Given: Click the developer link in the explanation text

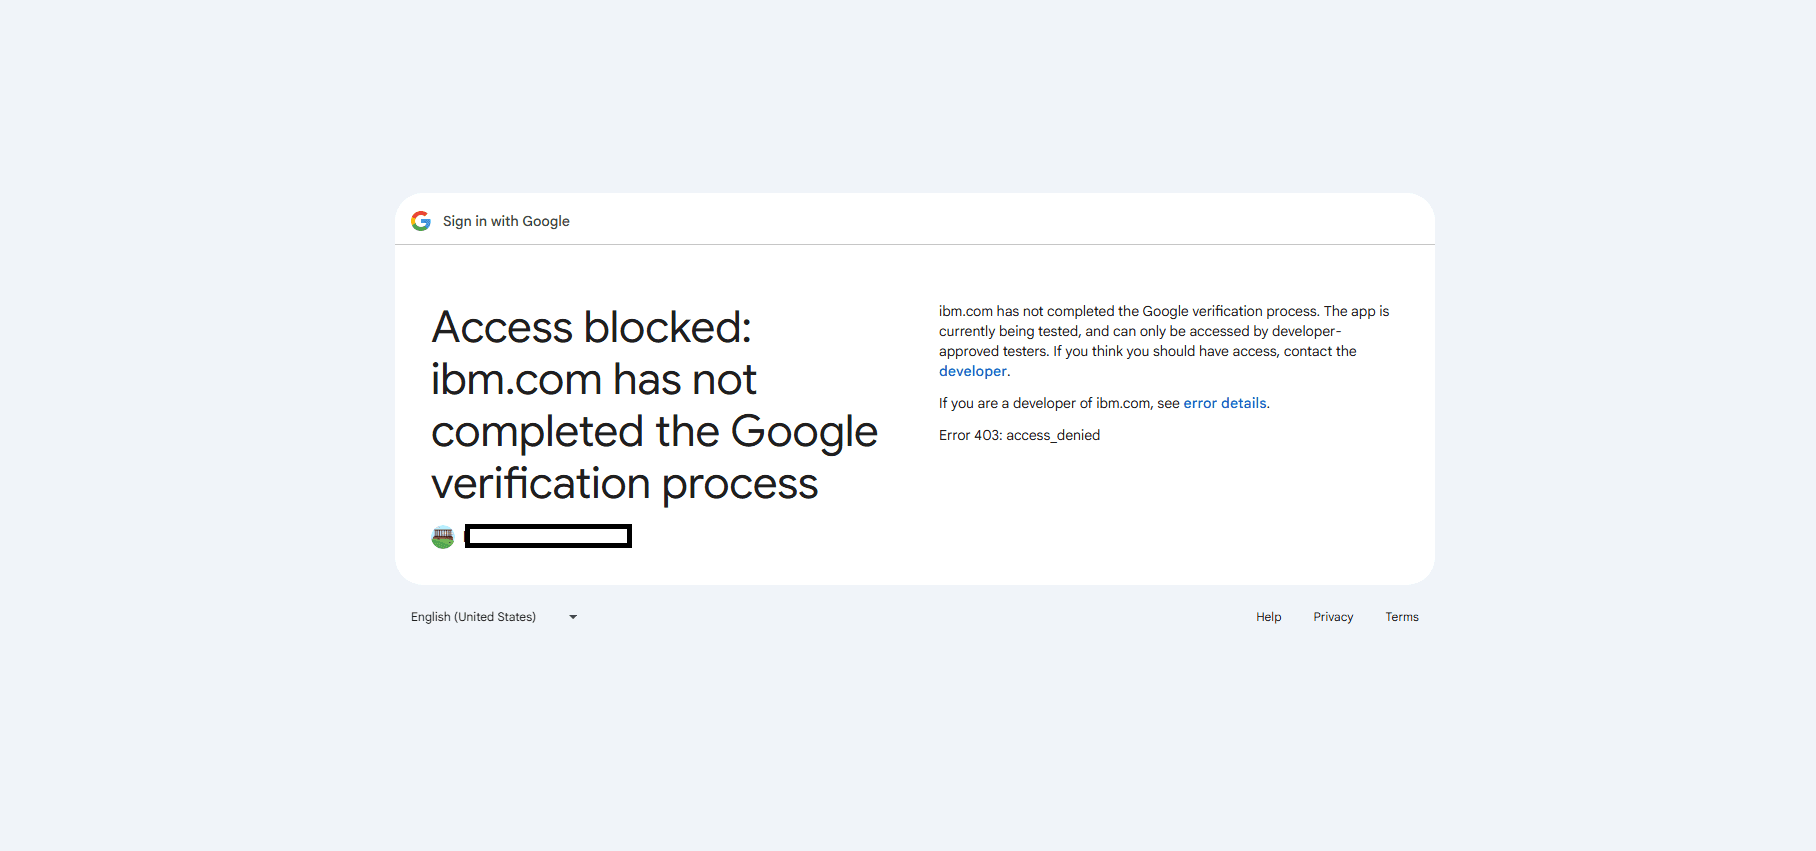Looking at the screenshot, I should pos(972,371).
